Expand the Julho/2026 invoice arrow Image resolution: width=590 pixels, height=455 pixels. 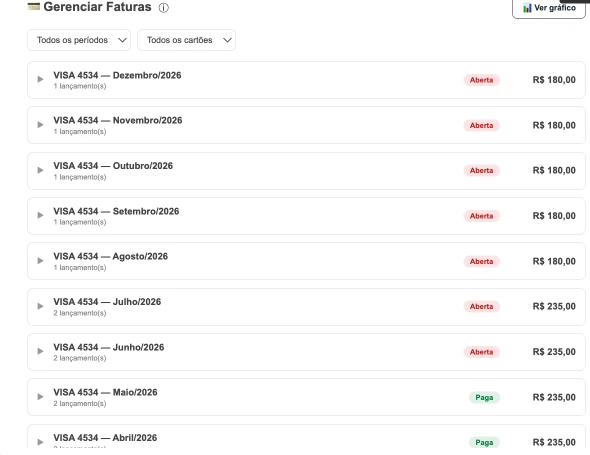pyautogui.click(x=40, y=306)
